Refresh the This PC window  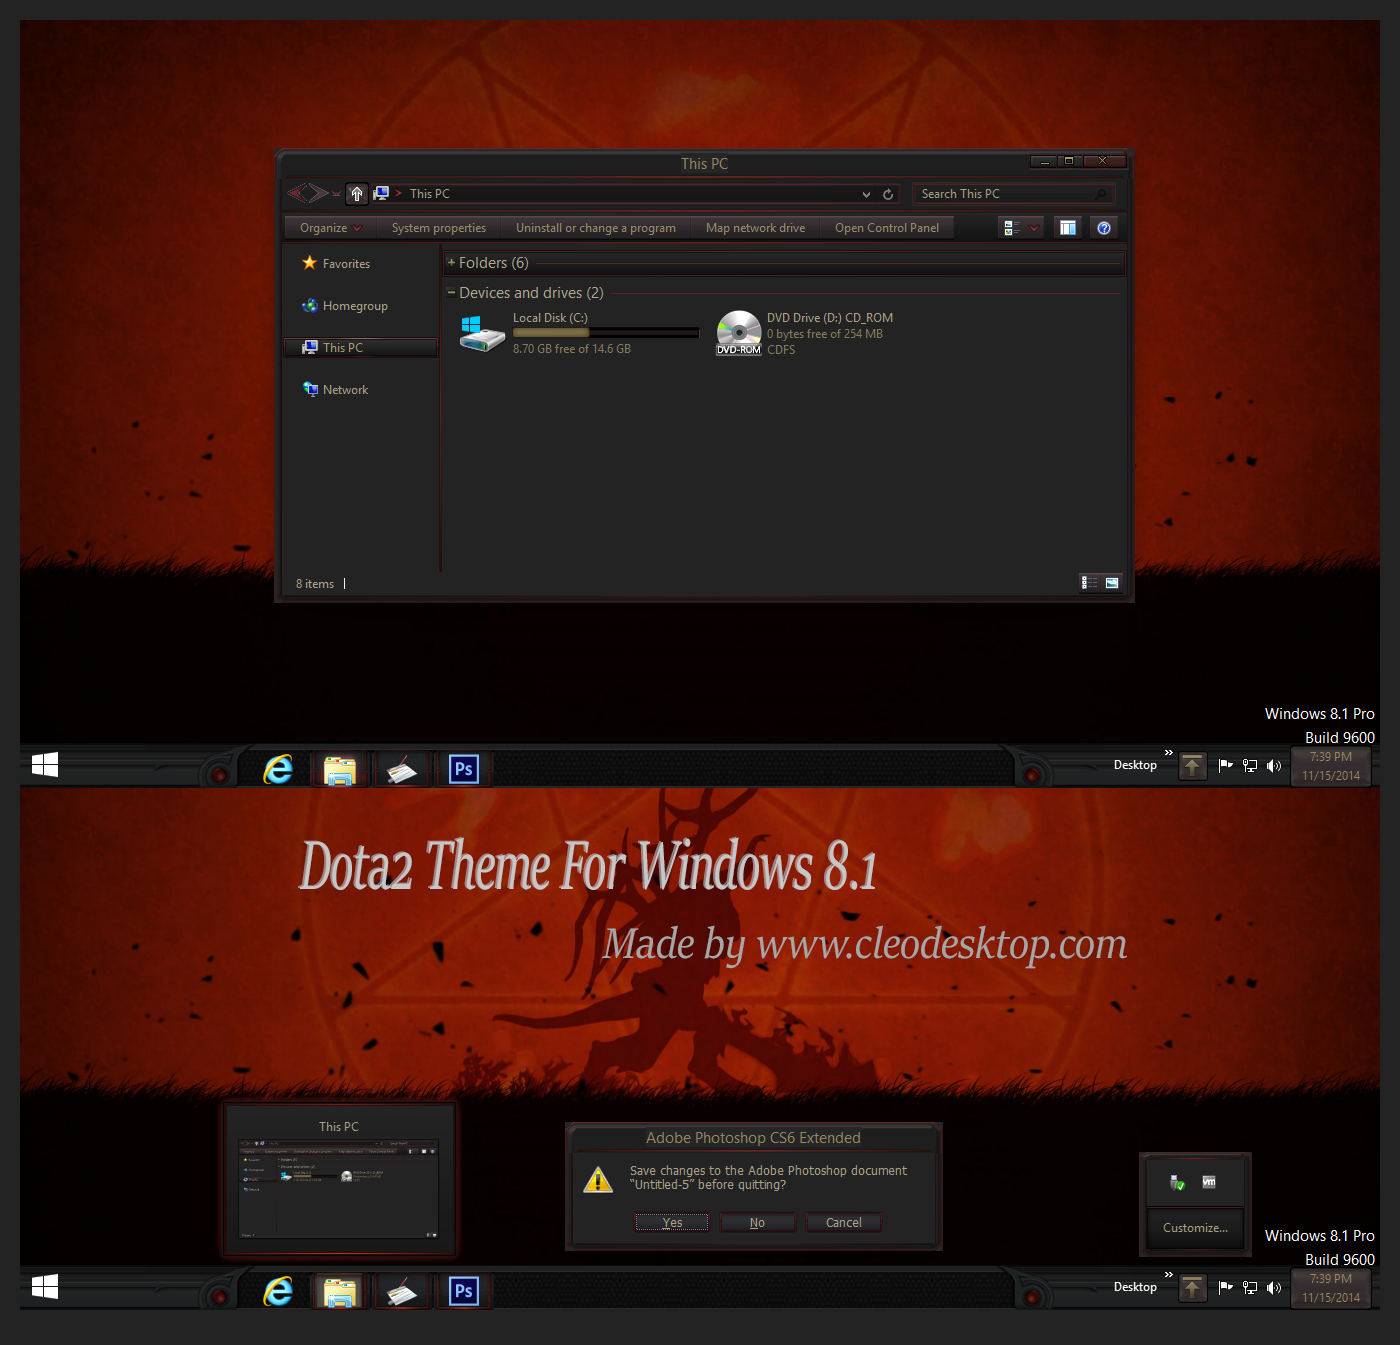point(888,194)
